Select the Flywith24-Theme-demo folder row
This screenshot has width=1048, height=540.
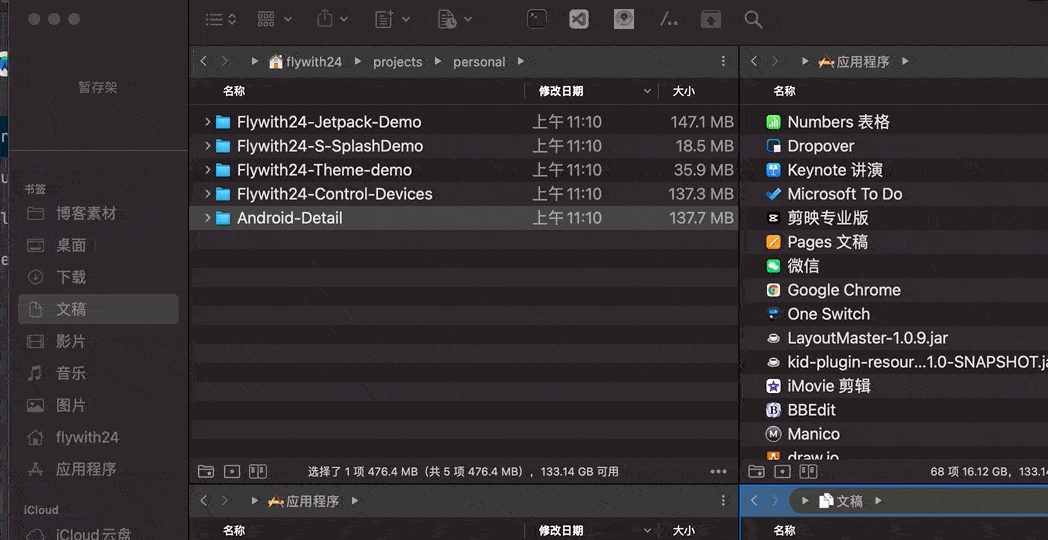point(464,170)
